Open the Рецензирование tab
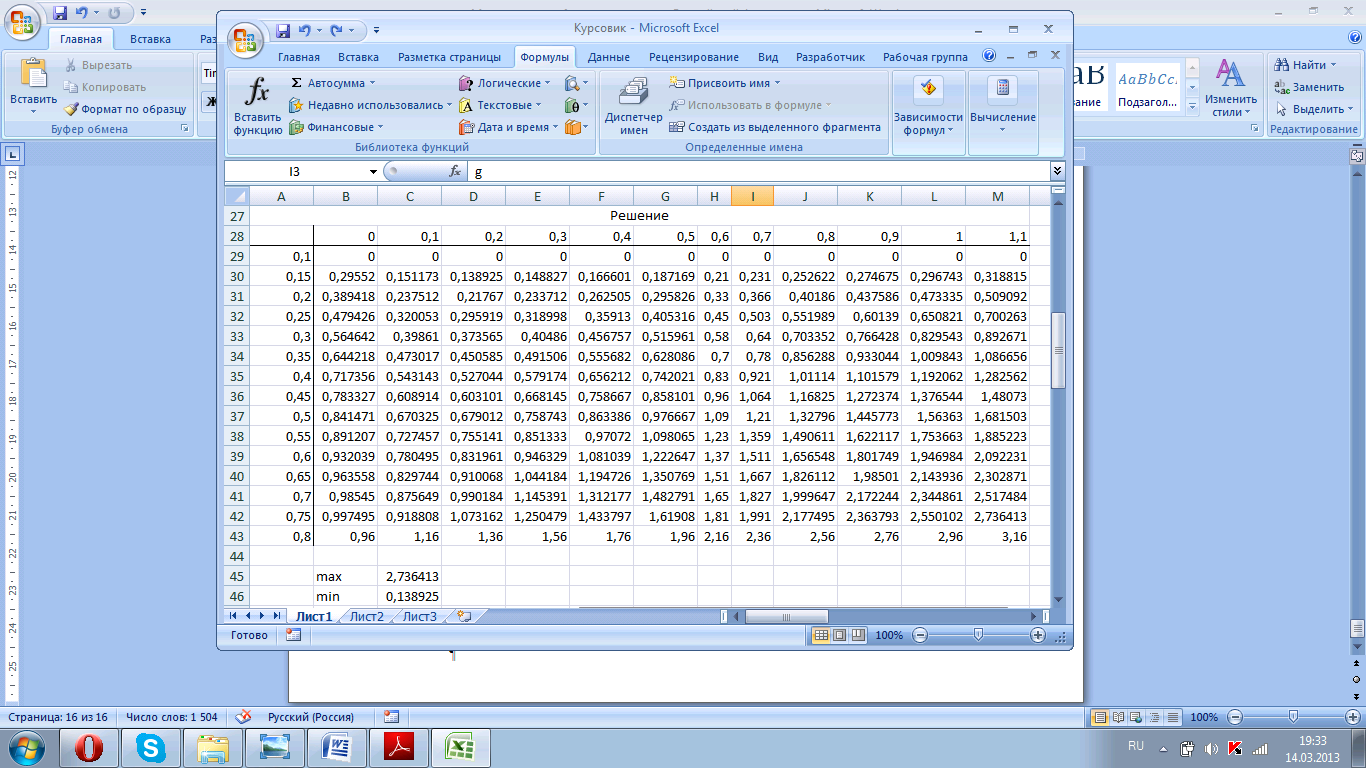 694,57
